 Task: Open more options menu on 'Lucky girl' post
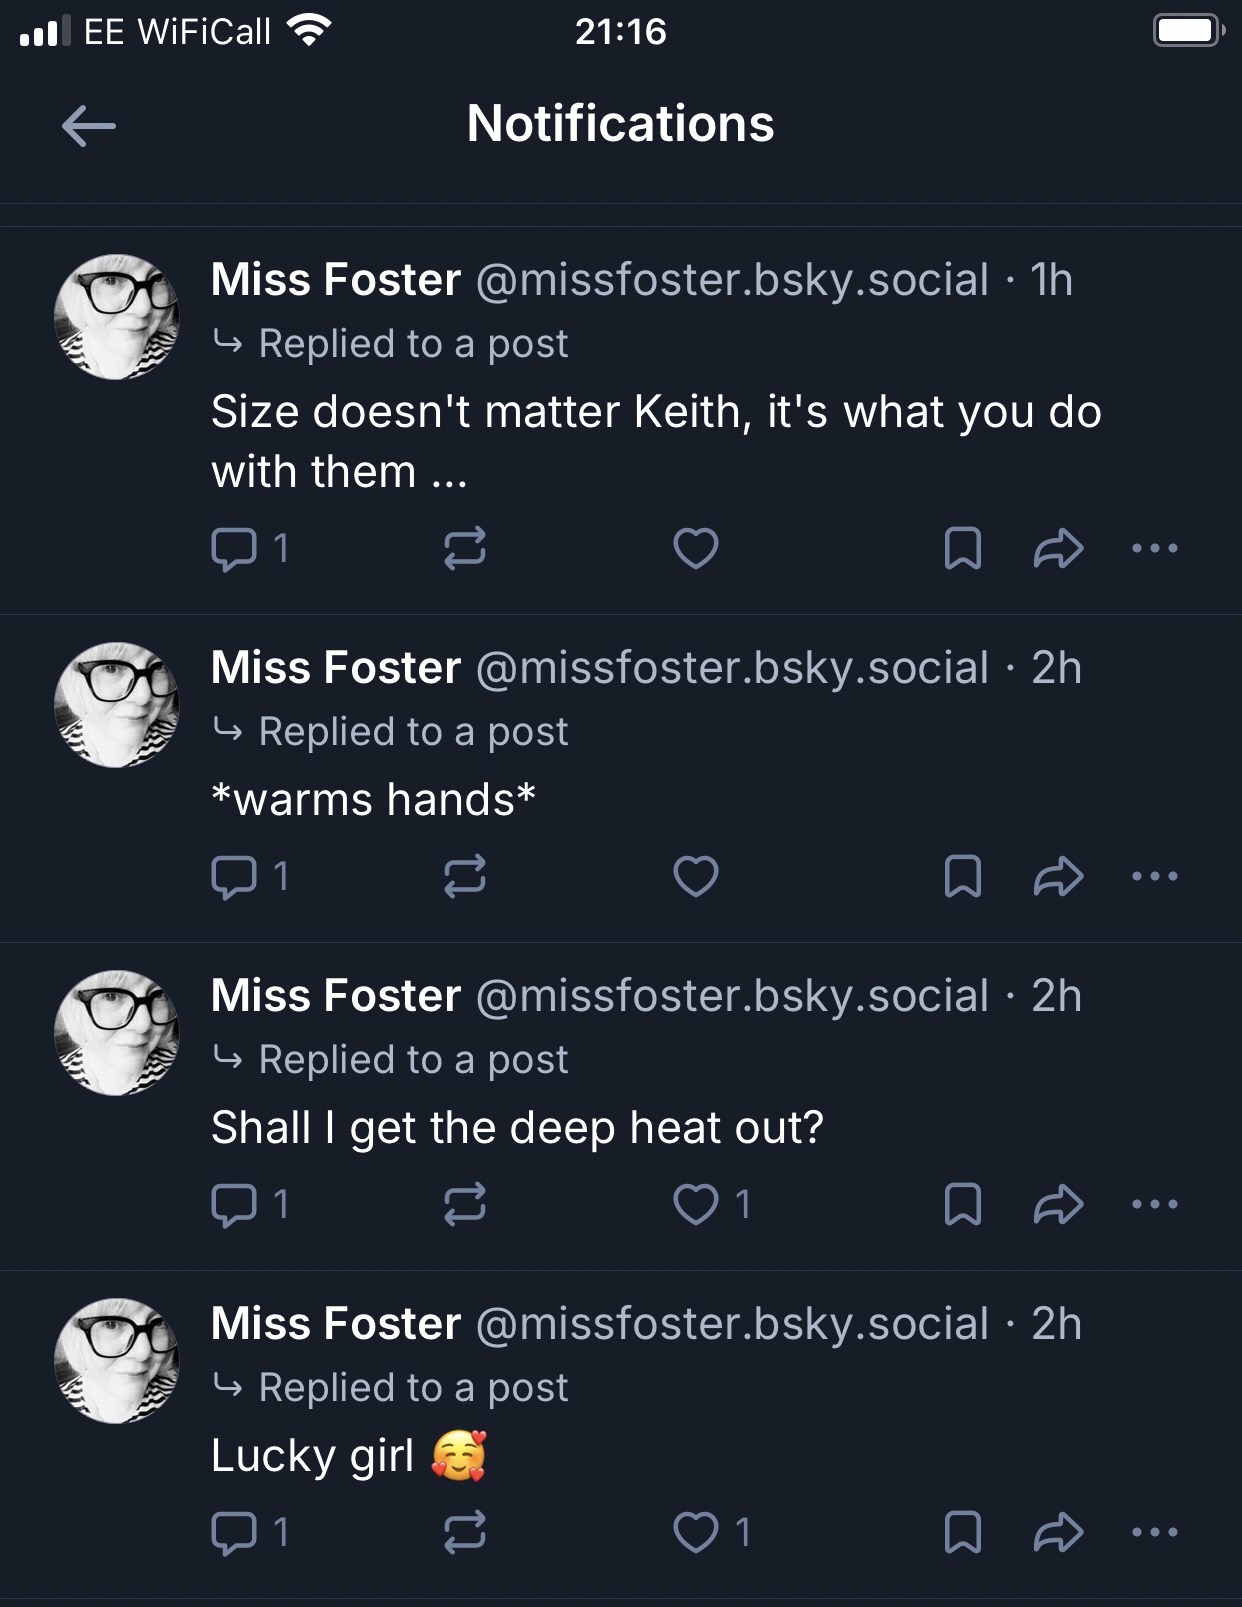[1155, 1532]
